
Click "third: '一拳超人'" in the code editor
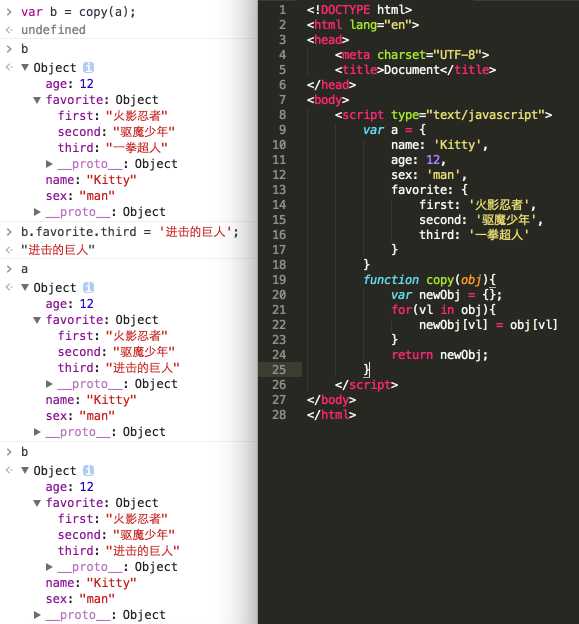tap(474, 235)
